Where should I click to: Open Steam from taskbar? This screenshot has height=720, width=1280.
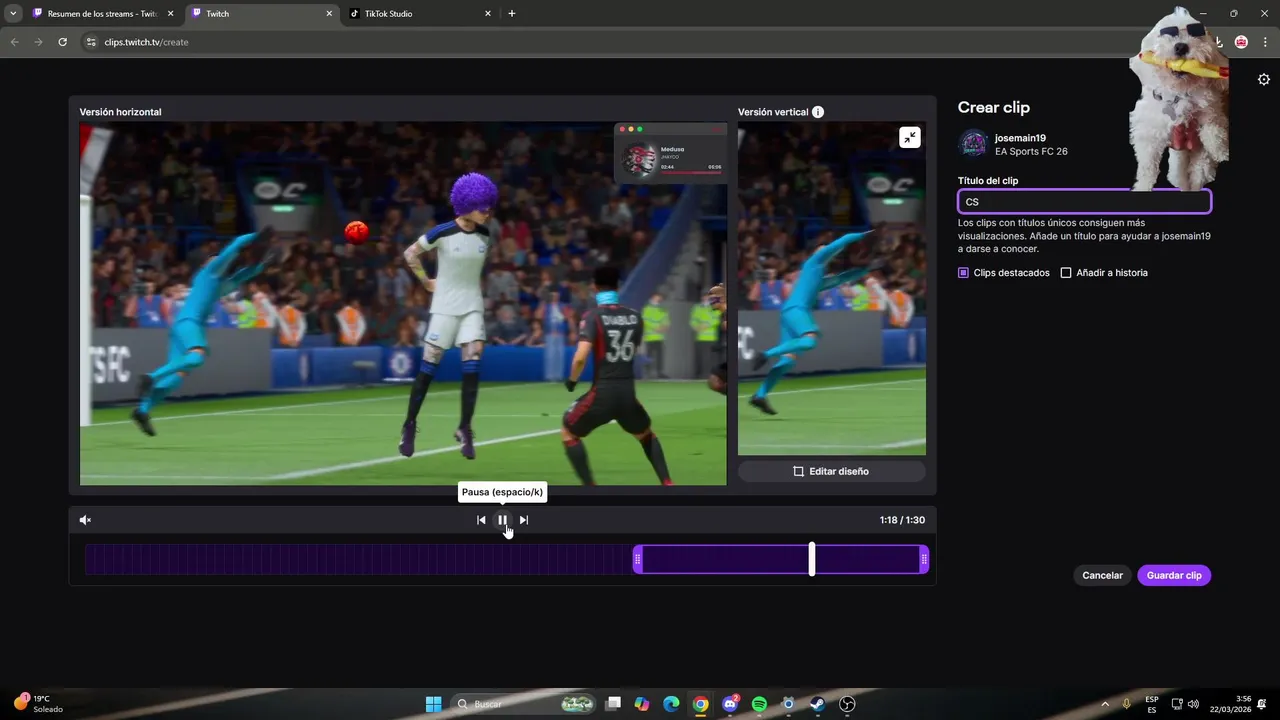click(817, 704)
